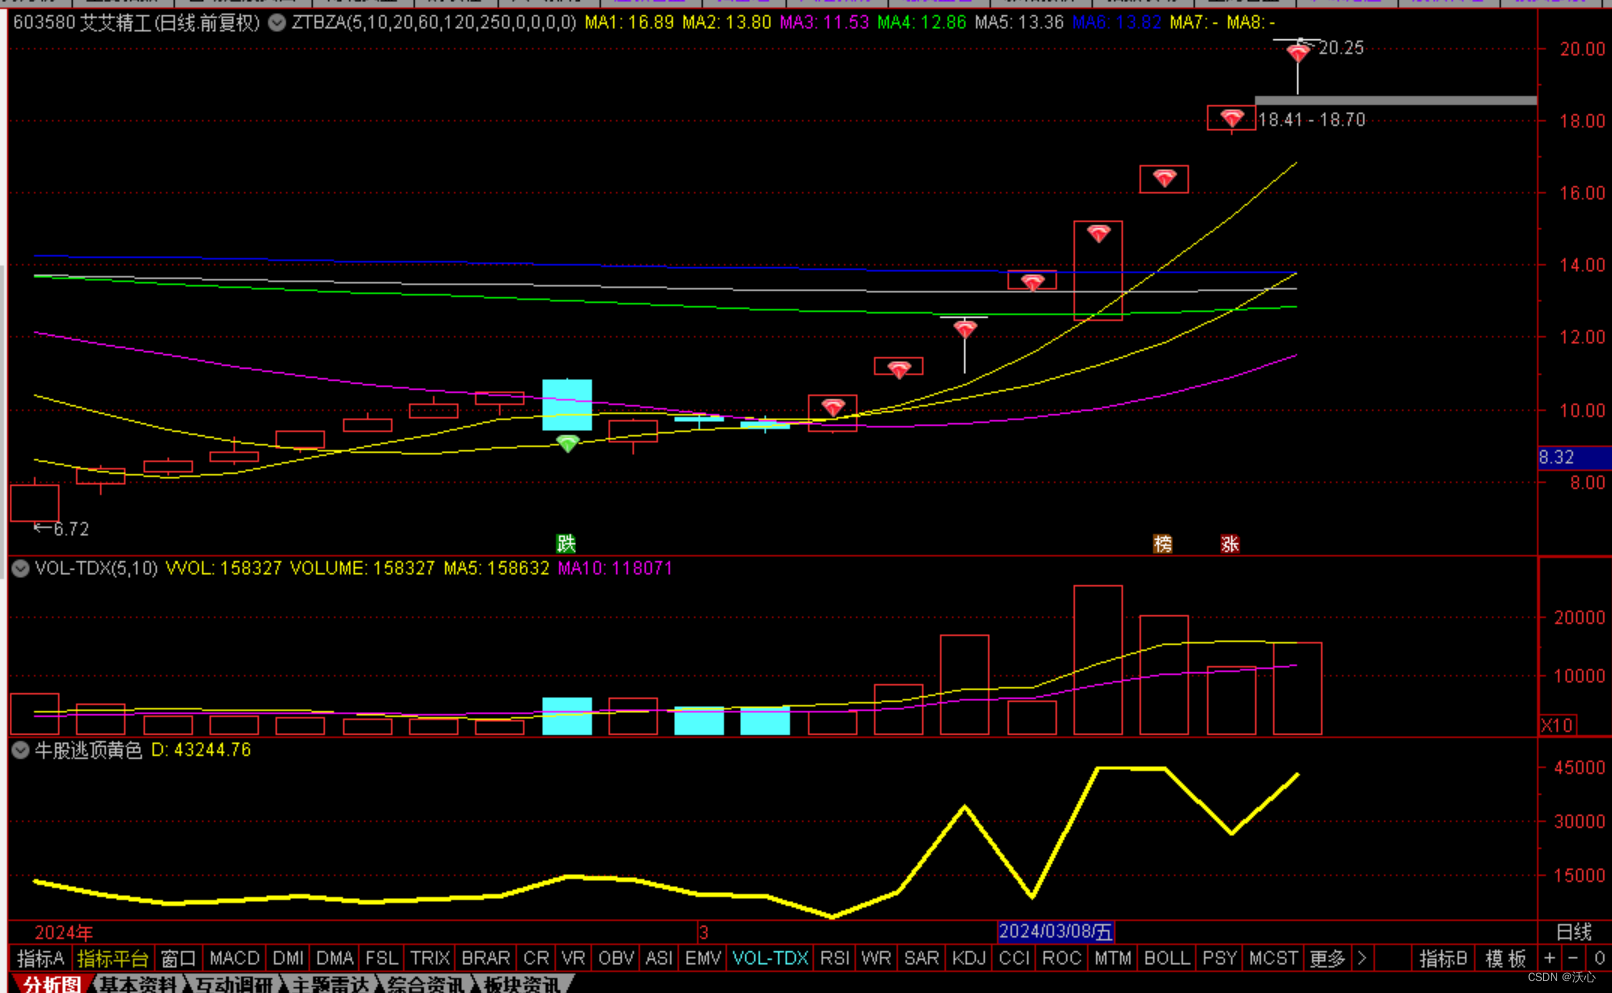The image size is (1612, 993).
Task: Switch to the EMV indicator tab
Action: 703,958
